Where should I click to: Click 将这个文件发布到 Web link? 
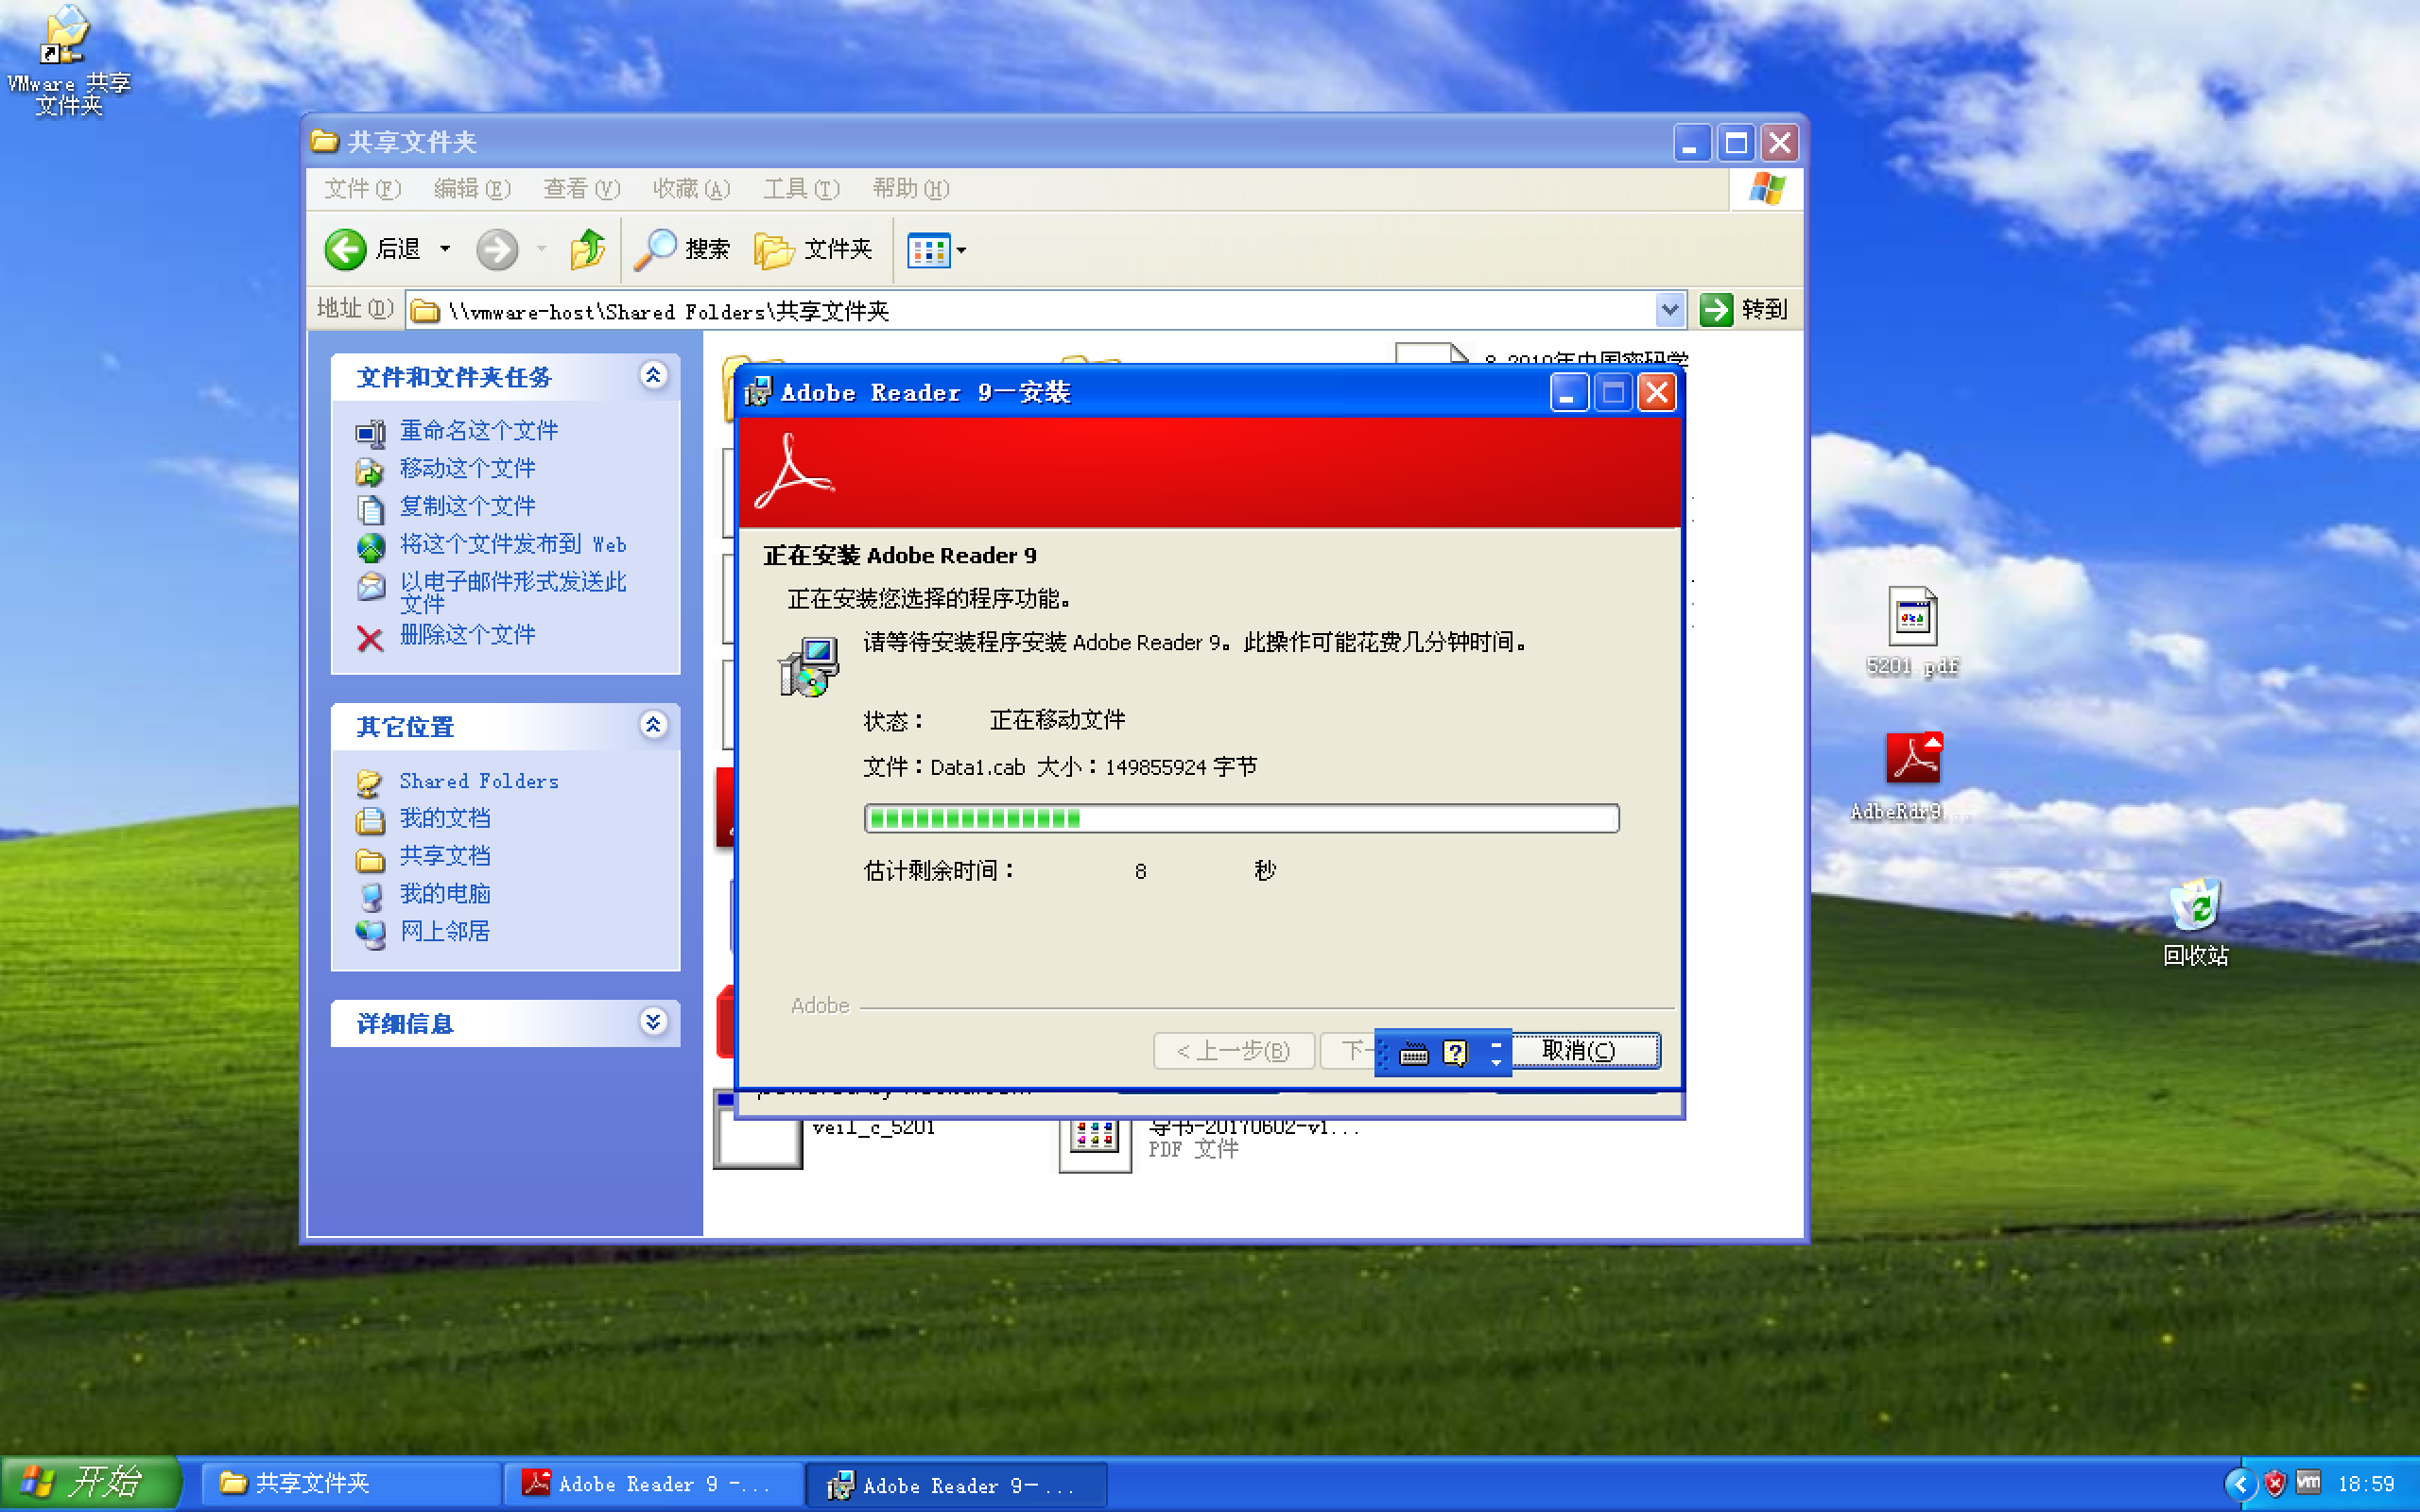[513, 545]
